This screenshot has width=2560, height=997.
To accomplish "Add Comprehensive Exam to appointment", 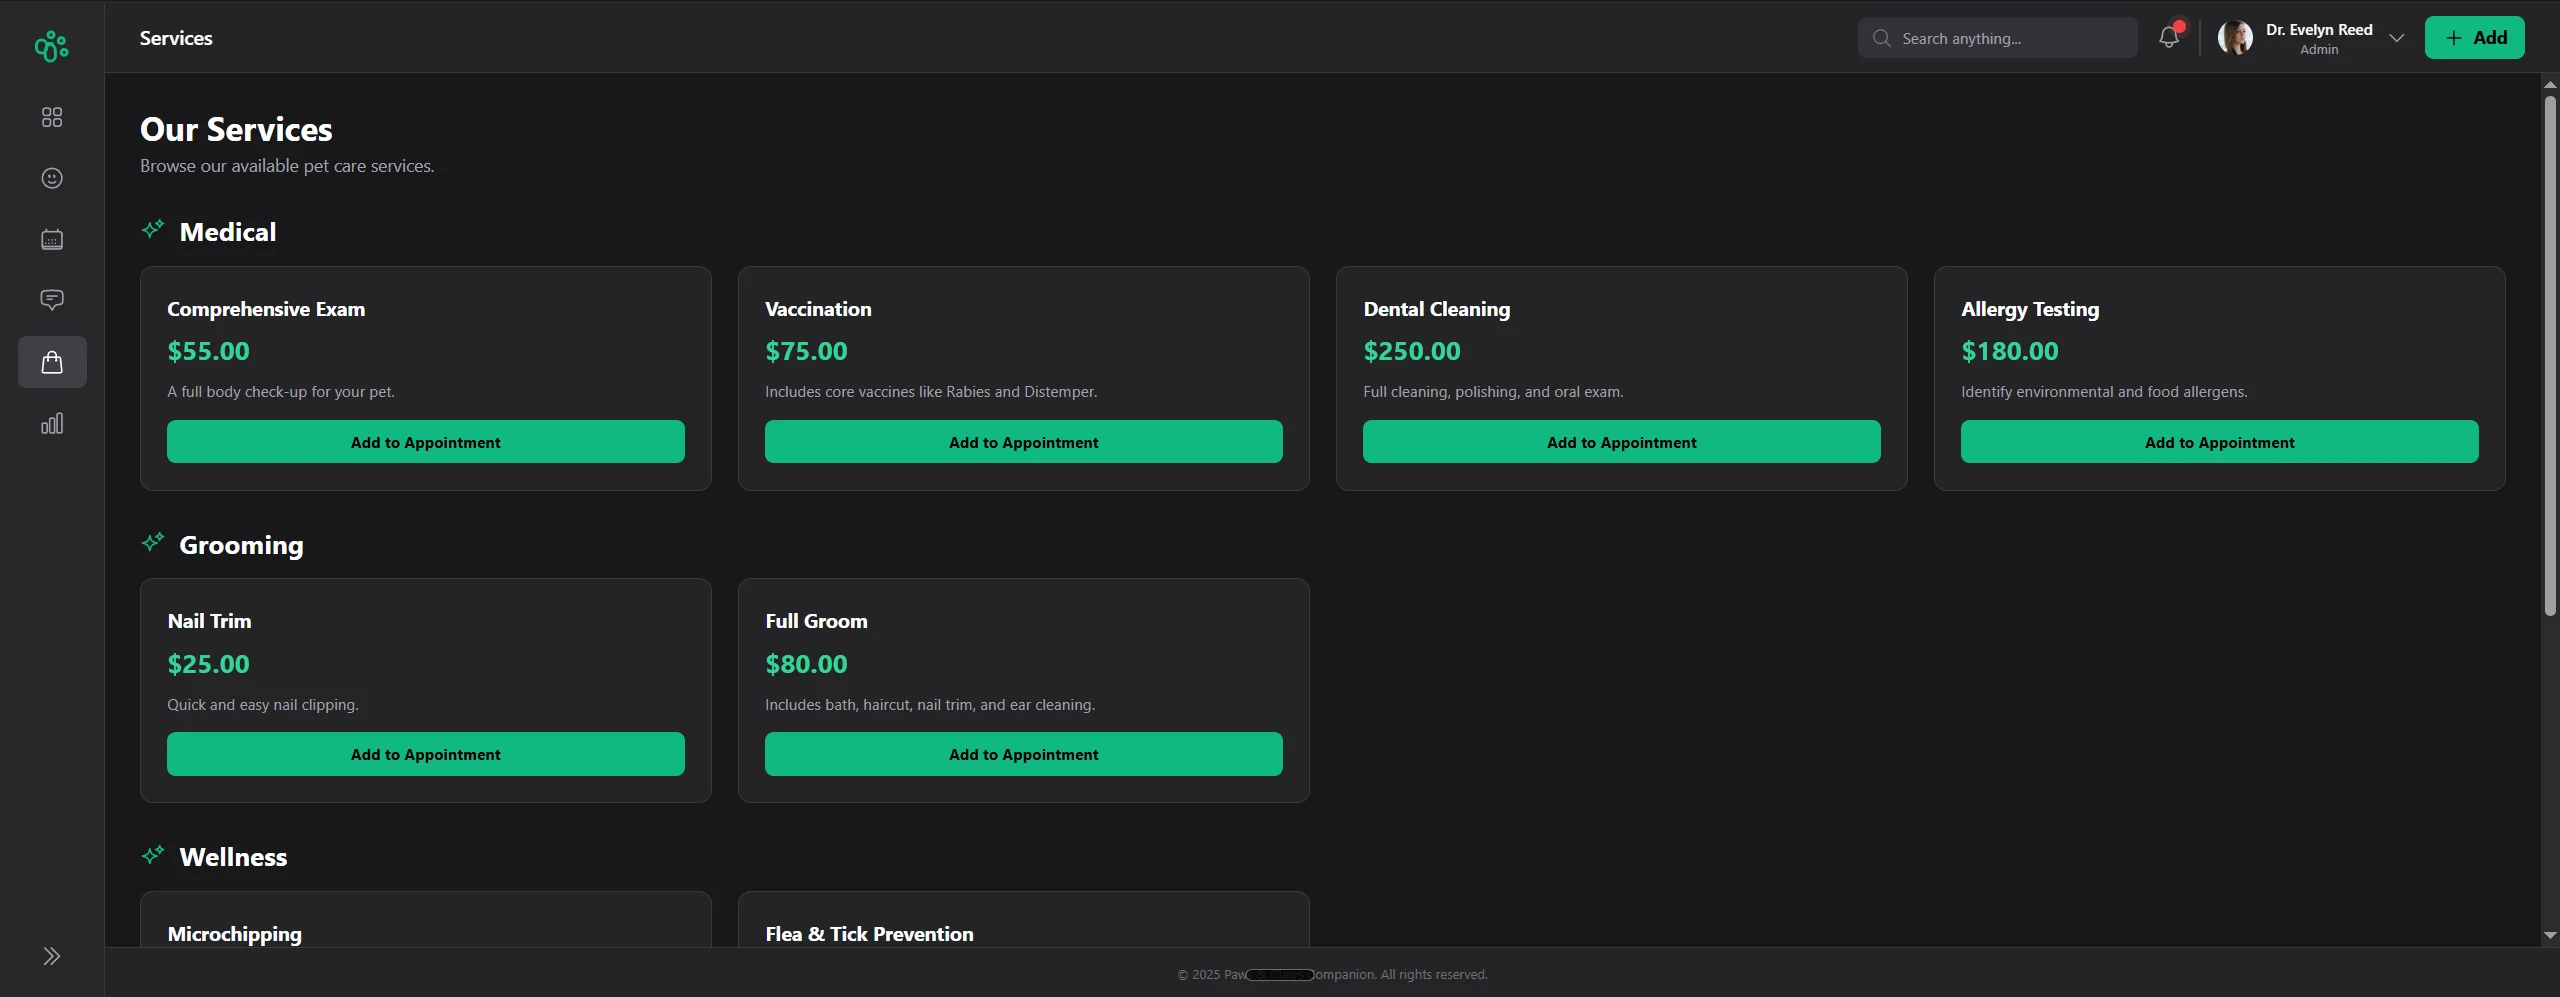I will [x=425, y=442].
